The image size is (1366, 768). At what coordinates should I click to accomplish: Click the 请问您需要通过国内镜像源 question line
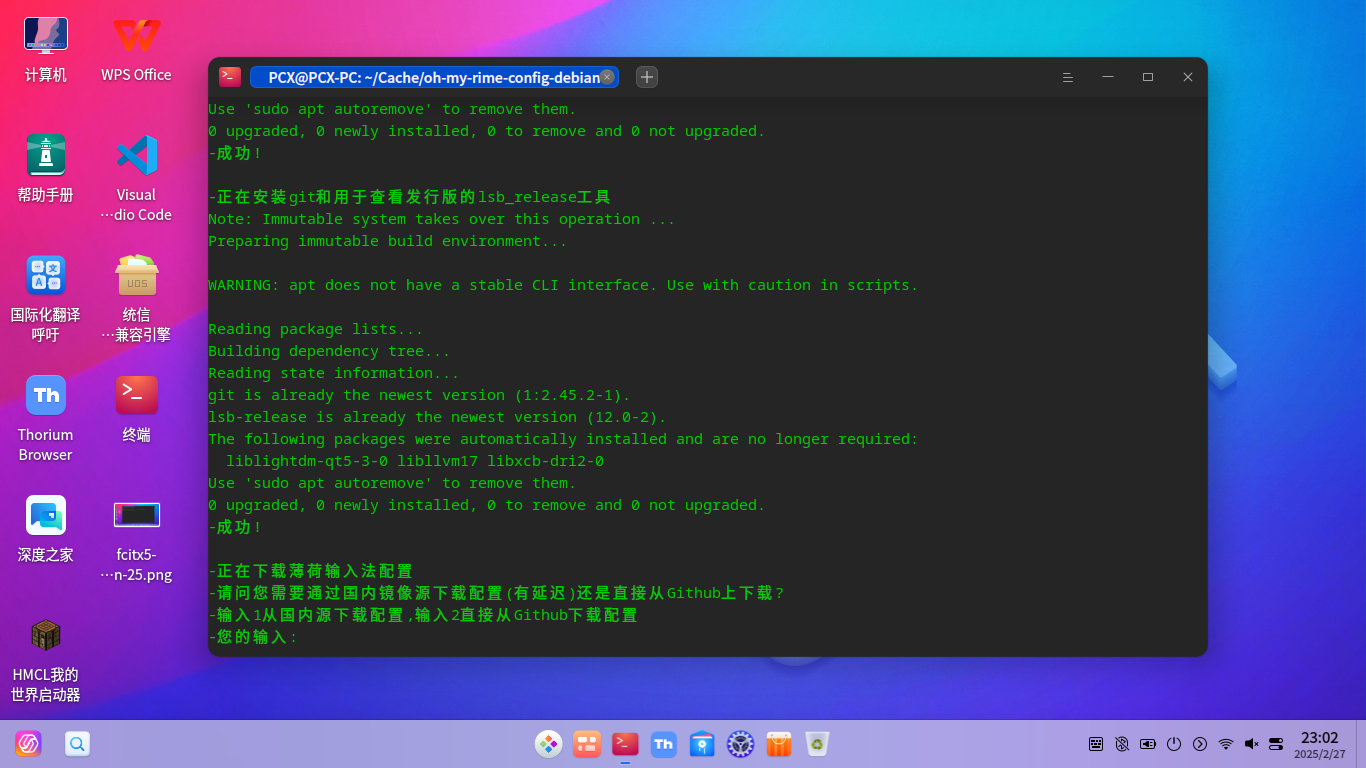(497, 593)
